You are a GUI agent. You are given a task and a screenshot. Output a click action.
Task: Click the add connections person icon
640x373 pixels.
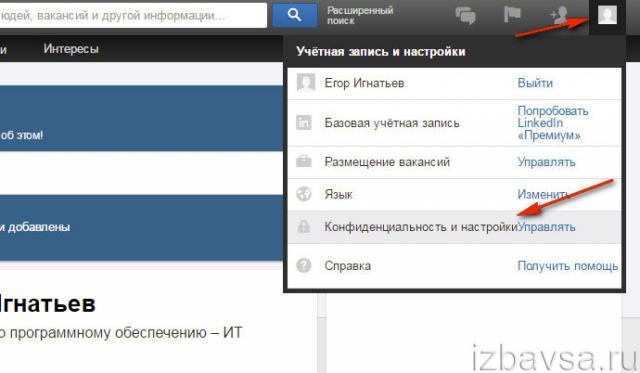pyautogui.click(x=559, y=15)
